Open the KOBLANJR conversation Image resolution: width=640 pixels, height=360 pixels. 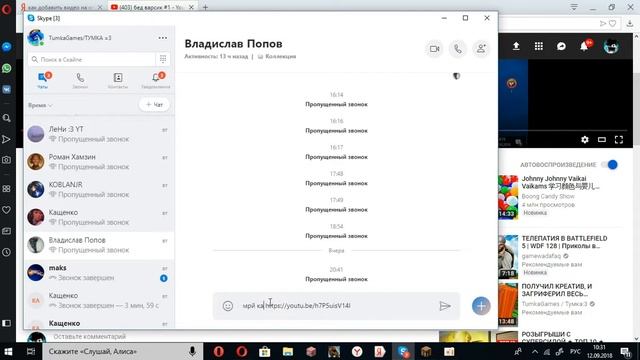tap(99, 189)
